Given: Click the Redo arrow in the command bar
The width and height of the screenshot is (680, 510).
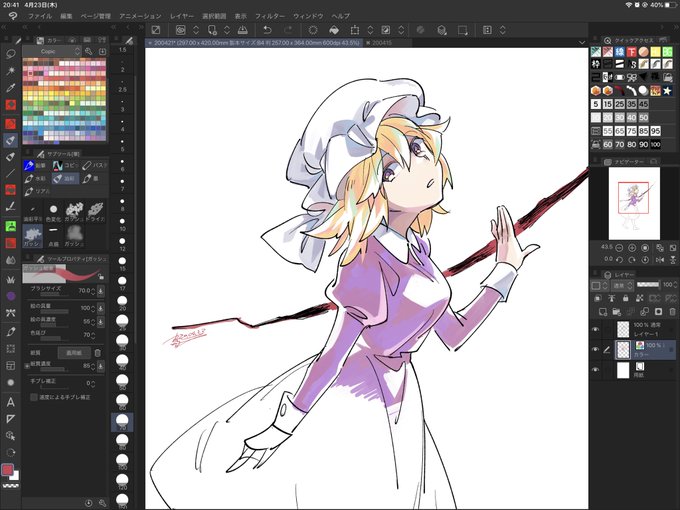Looking at the screenshot, I should [x=288, y=30].
